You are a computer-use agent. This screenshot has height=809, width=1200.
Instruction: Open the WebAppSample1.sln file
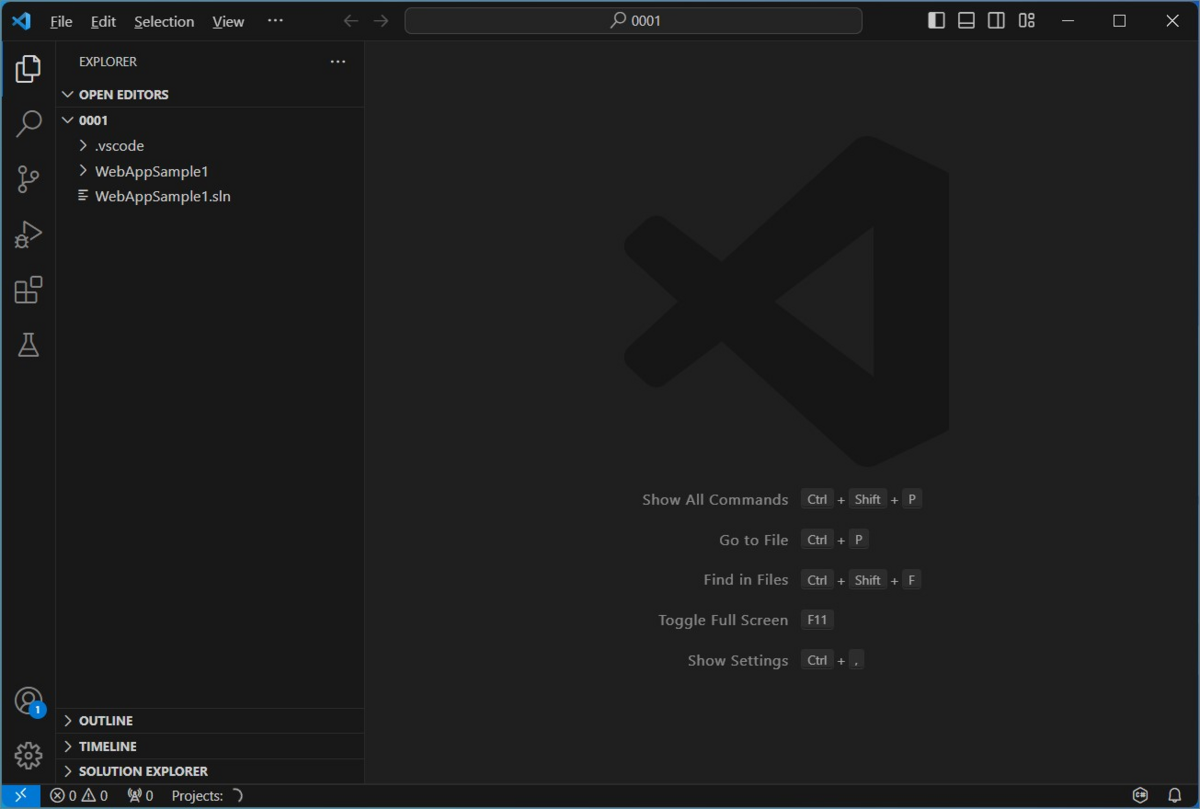[x=210, y=197]
